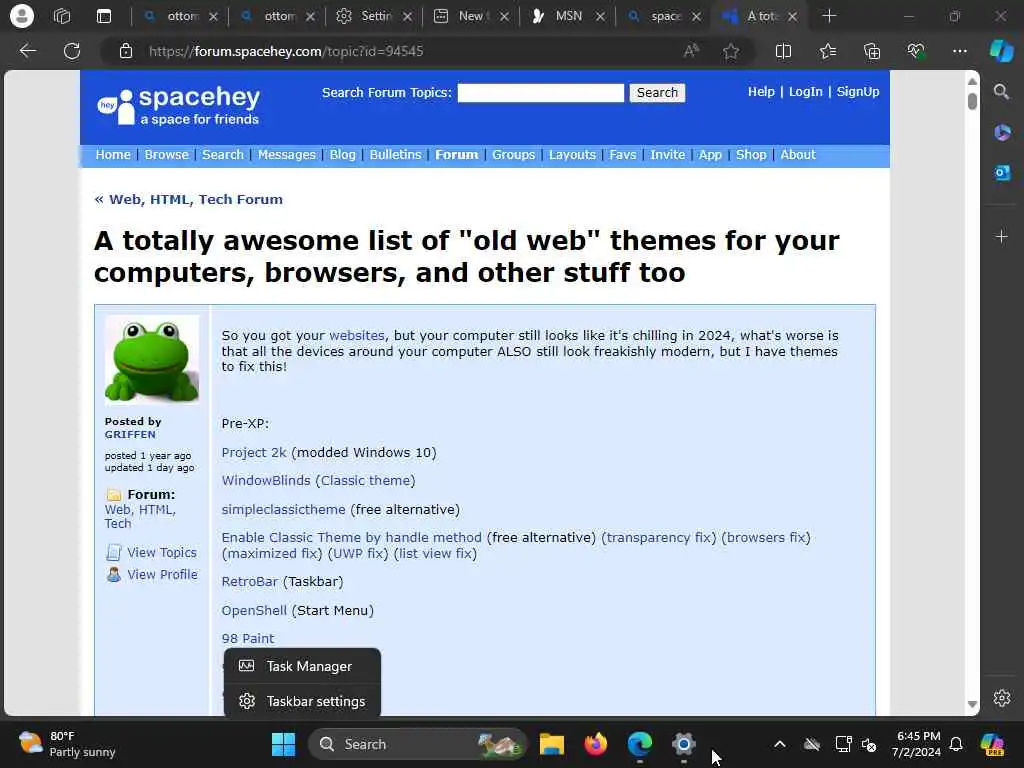Image resolution: width=1024 pixels, height=768 pixels.
Task: Open the Microsoft 365 sidebar icon
Action: tap(1002, 133)
